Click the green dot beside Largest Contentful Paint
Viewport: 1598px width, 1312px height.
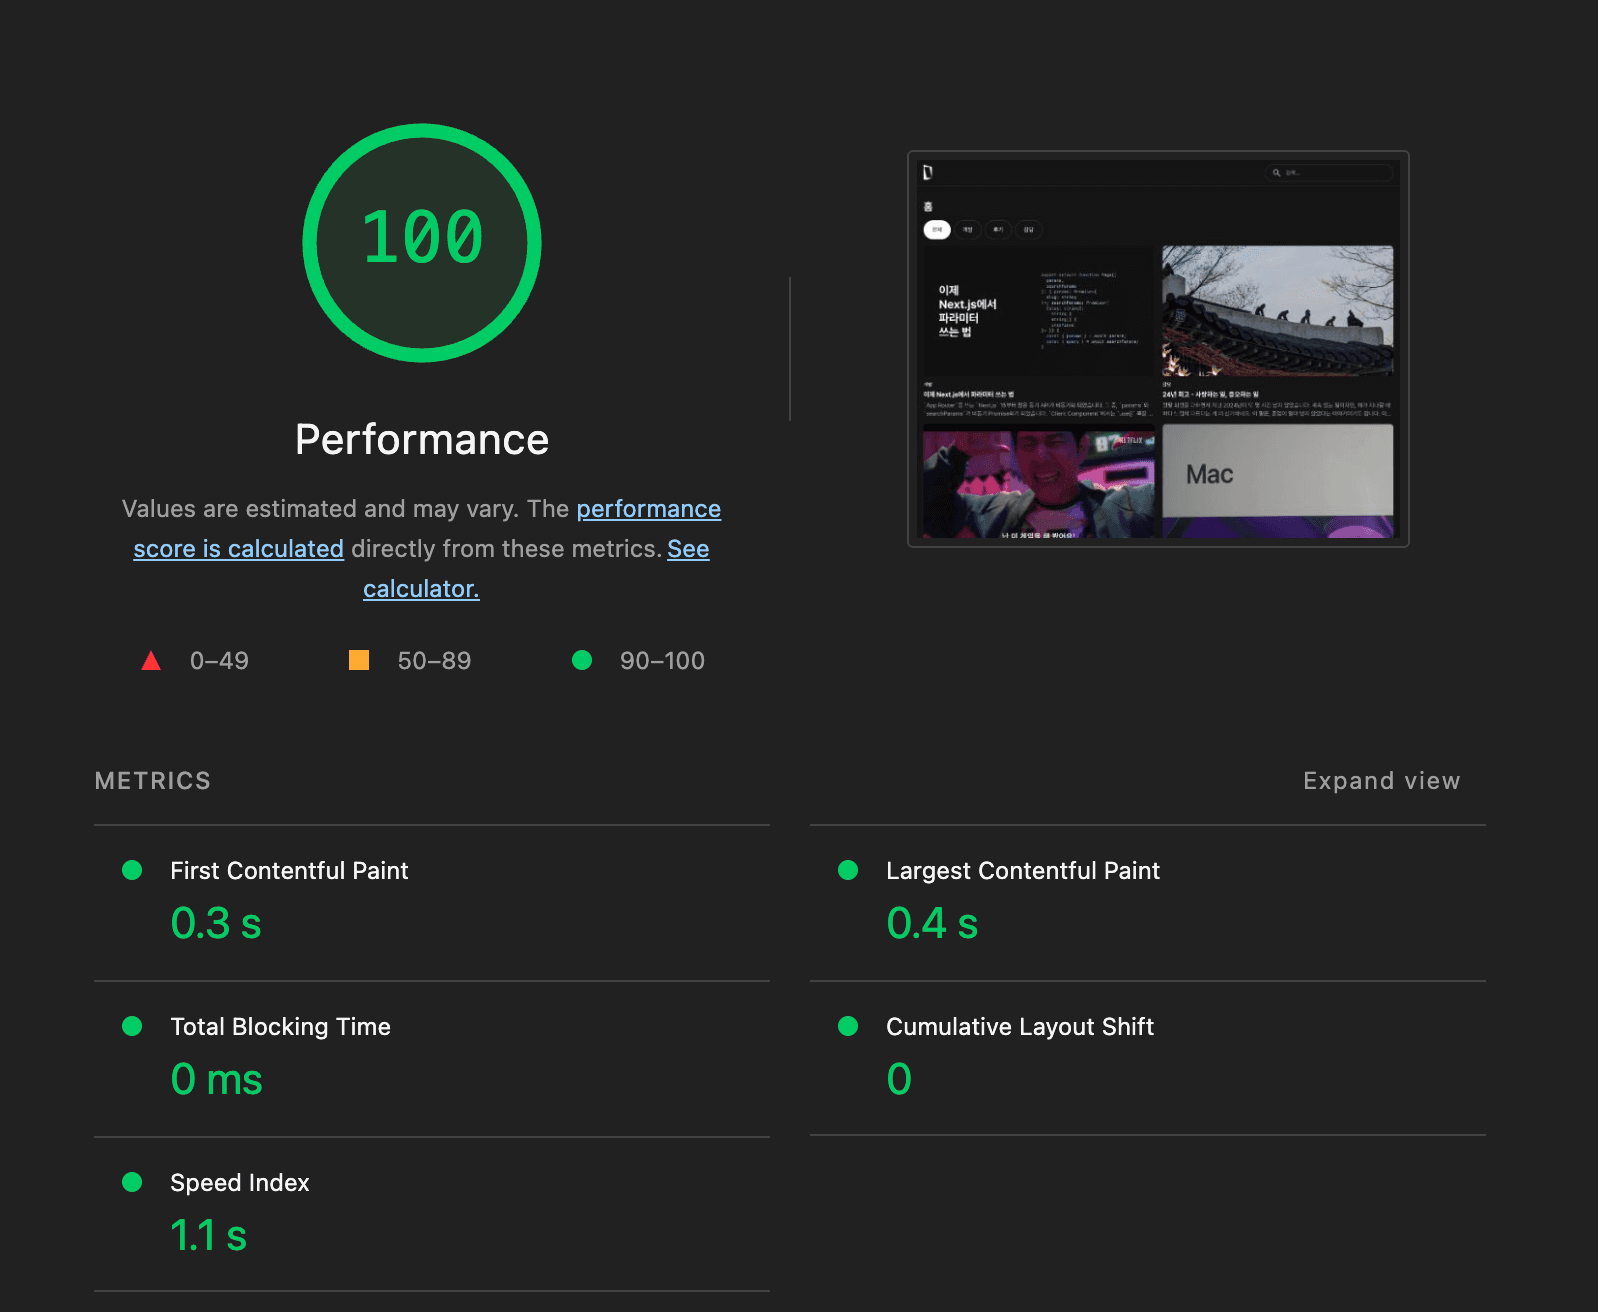click(848, 870)
